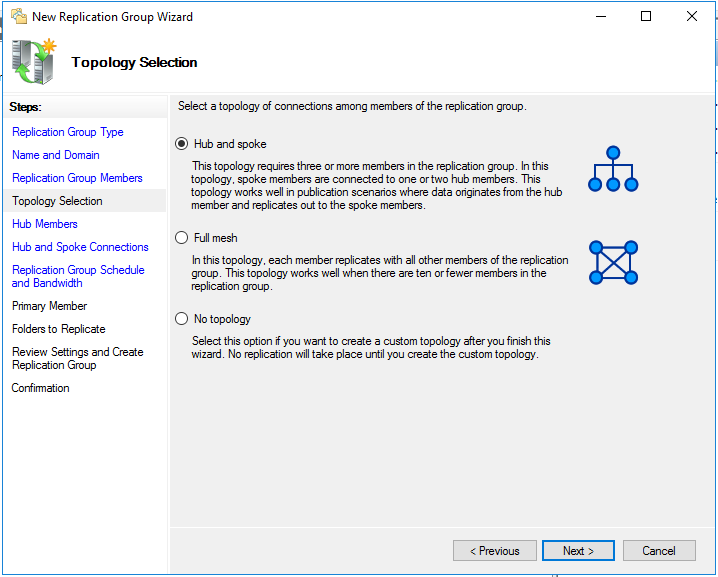Click the Steps: header label

tap(26, 107)
